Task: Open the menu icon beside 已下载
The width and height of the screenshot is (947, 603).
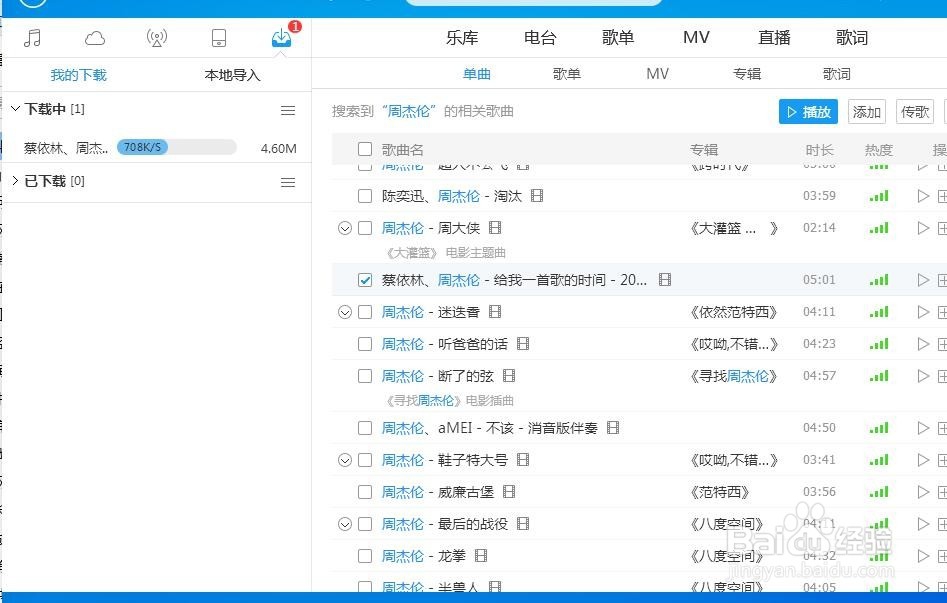Action: [x=288, y=182]
